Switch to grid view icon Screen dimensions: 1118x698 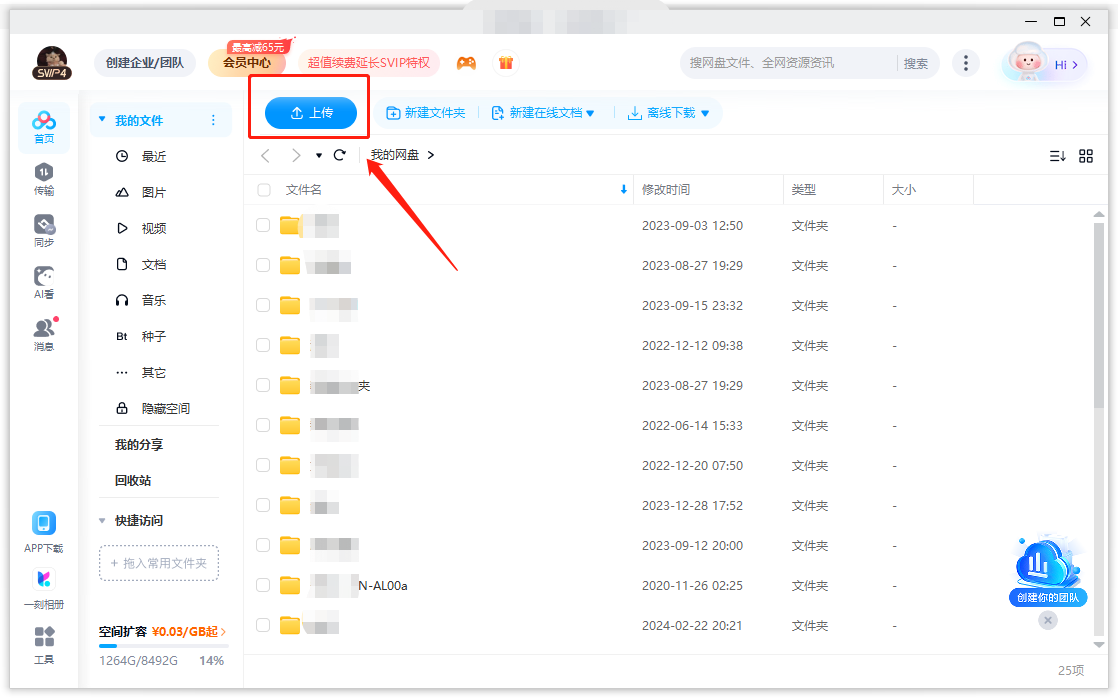pos(1086,156)
